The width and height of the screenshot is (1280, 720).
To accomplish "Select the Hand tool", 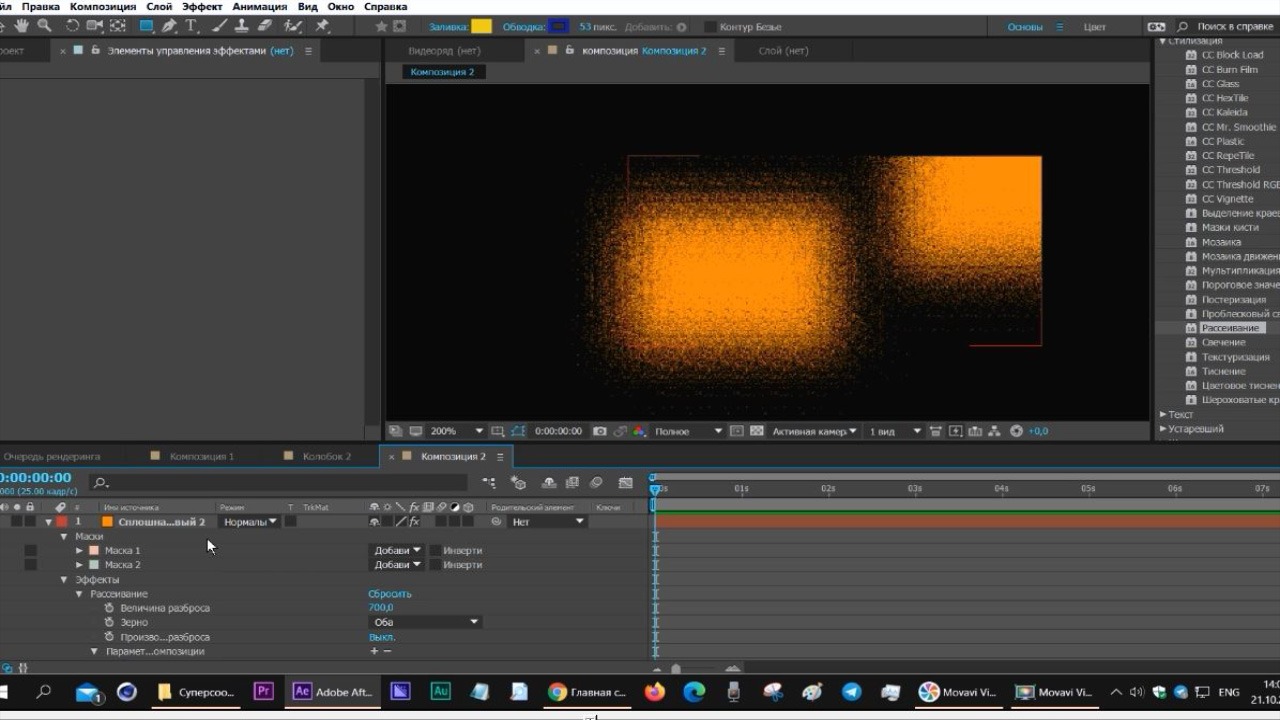I will tap(21, 24).
